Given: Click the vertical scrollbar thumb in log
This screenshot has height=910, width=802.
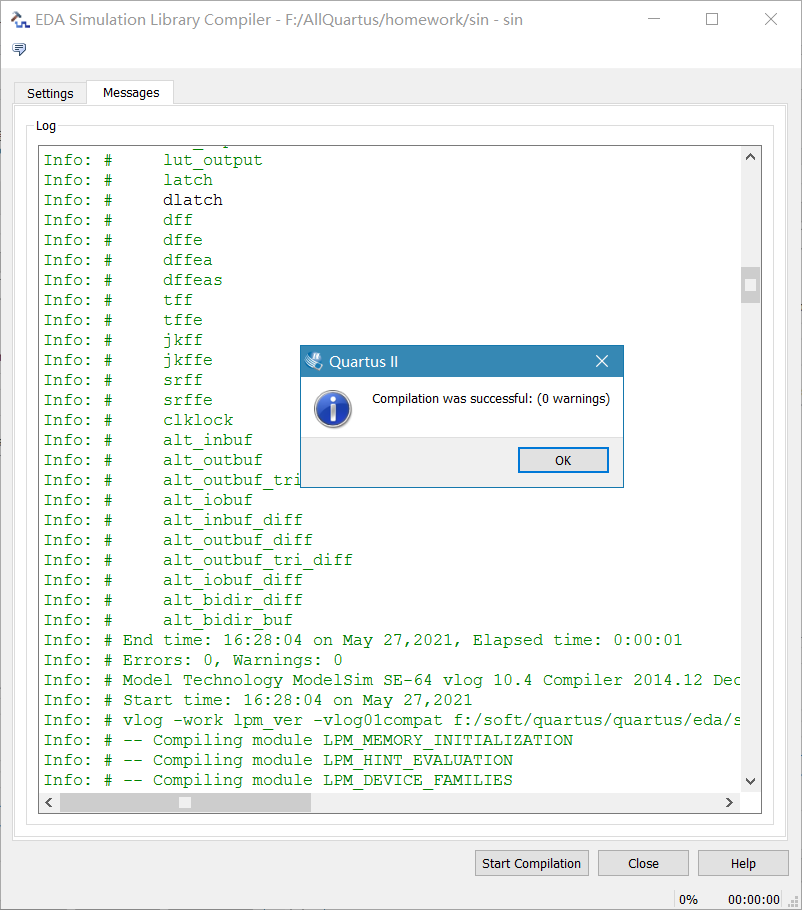Looking at the screenshot, I should click(x=750, y=285).
